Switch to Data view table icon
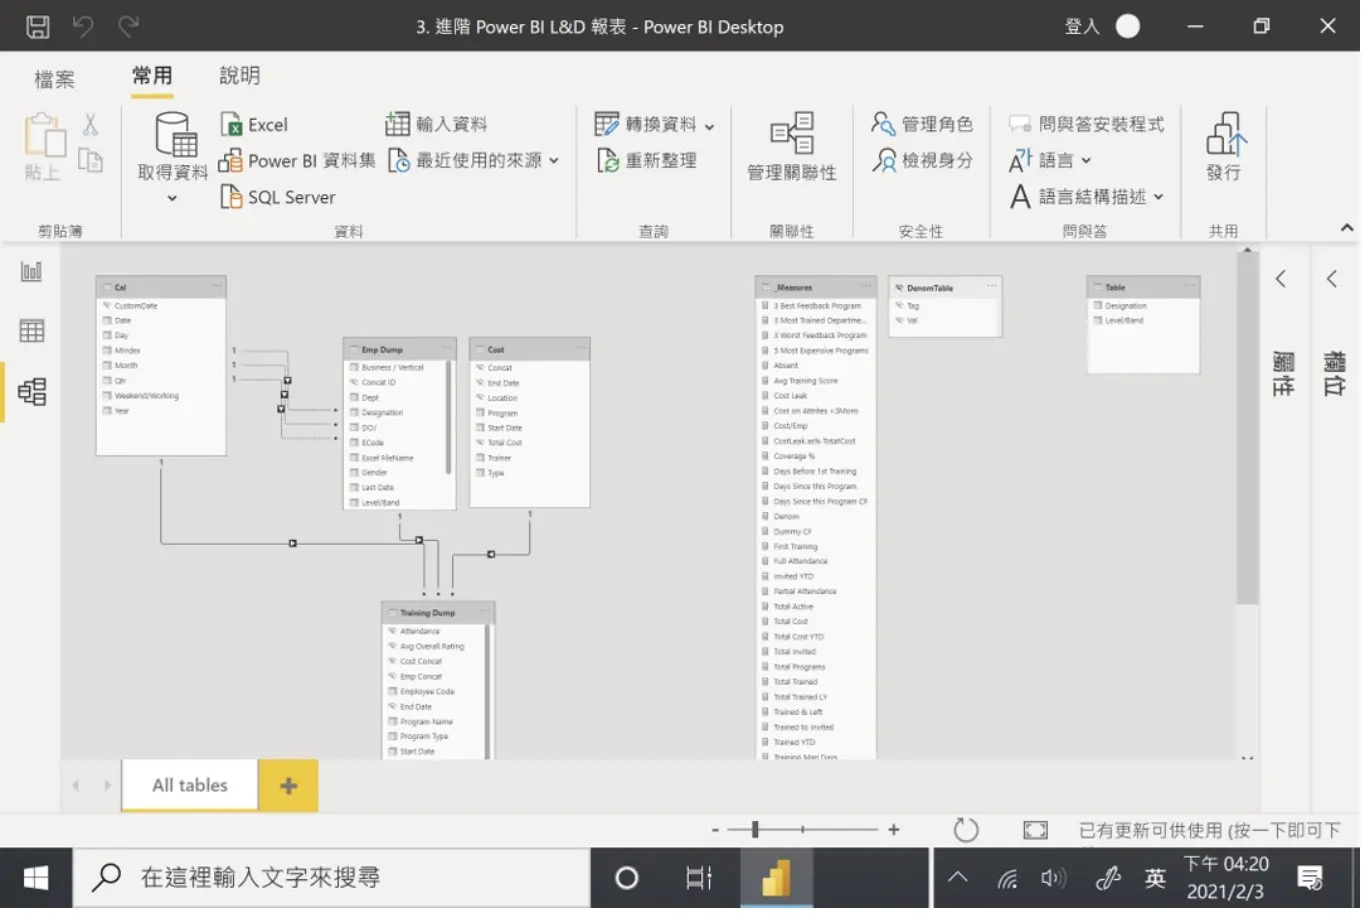This screenshot has height=914, width=1366. [x=32, y=331]
